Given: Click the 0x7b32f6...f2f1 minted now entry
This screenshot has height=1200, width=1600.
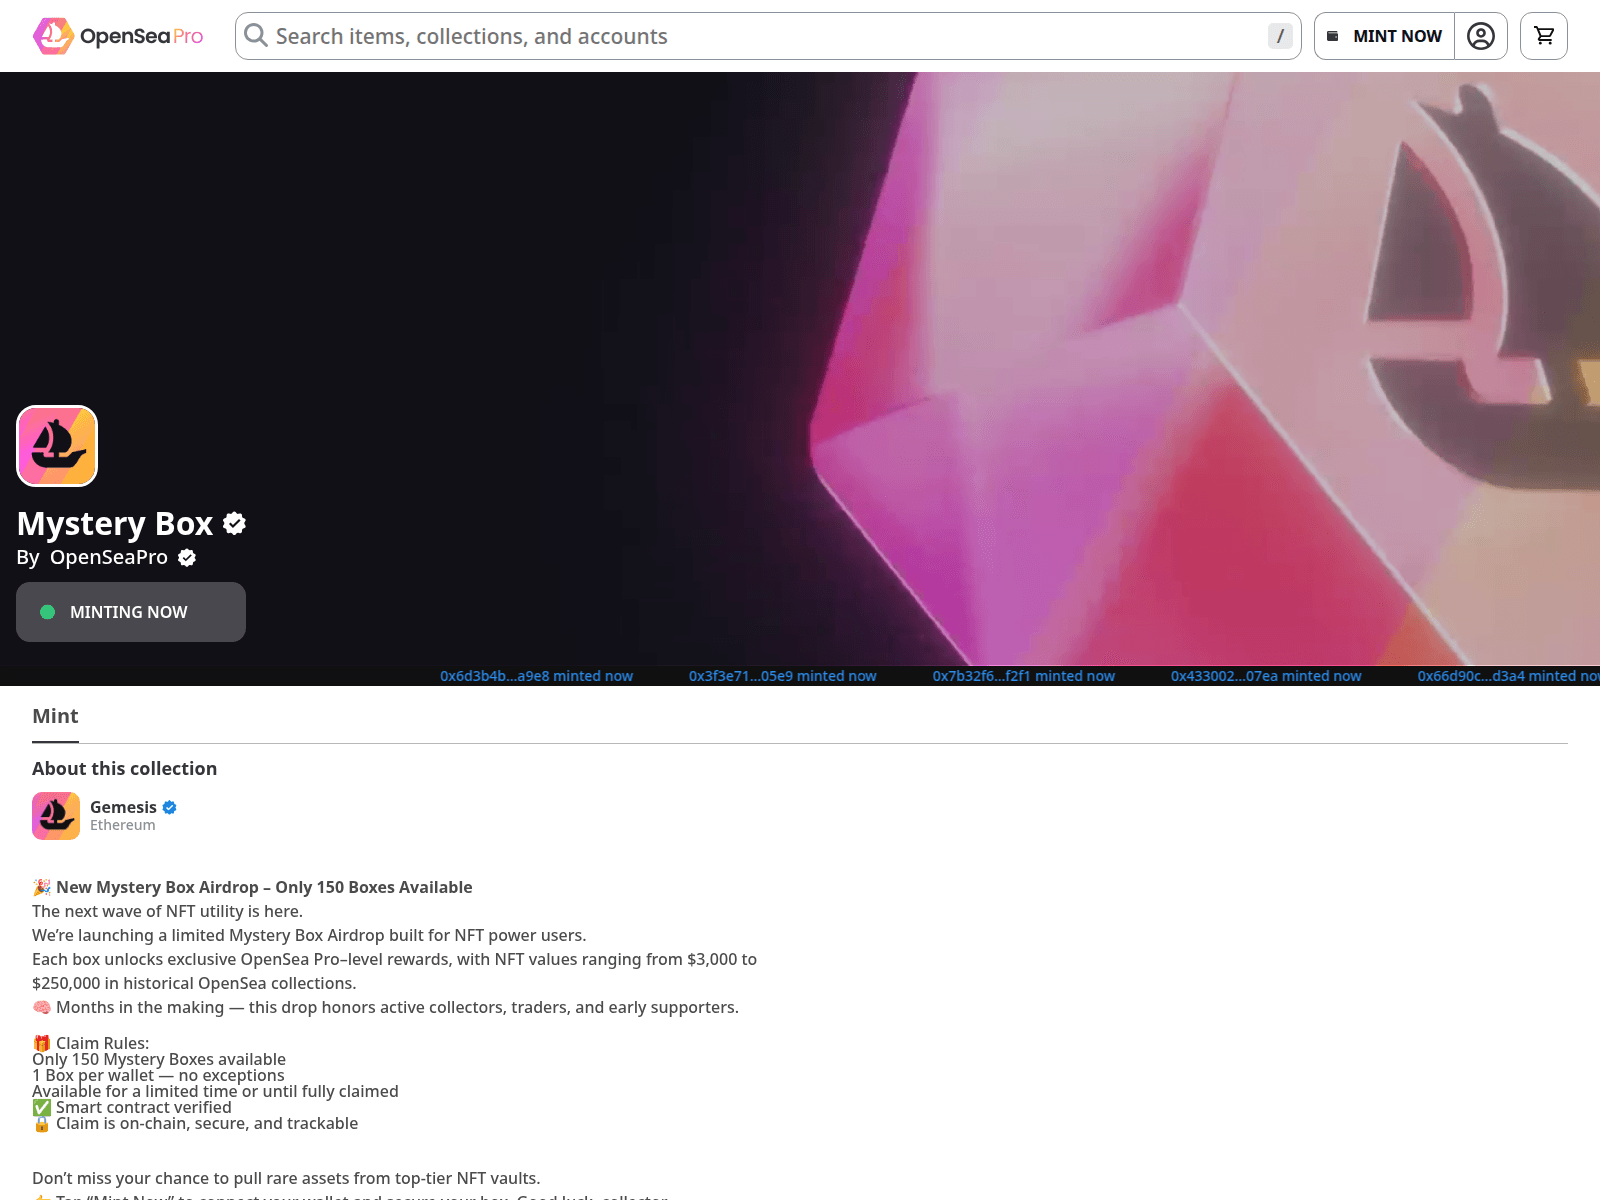Looking at the screenshot, I should pos(1024,676).
